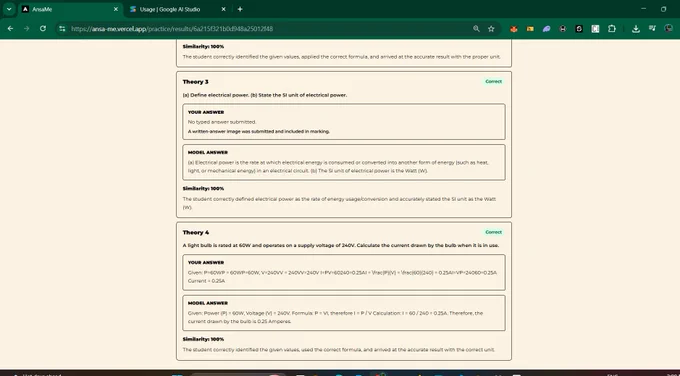Click Theory 3 model answer paragraph
The width and height of the screenshot is (680, 376).
338,167
